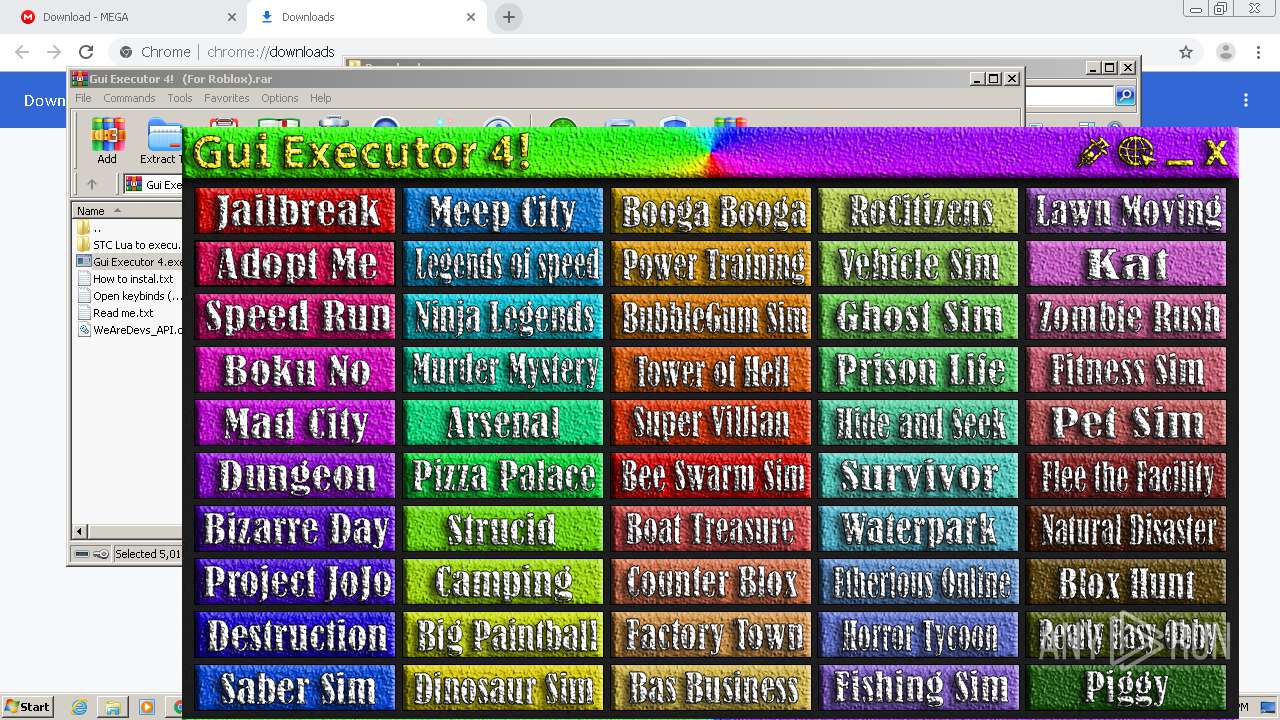Image resolution: width=1280 pixels, height=720 pixels.
Task: Choose the Murder Mystery button
Action: pyautogui.click(x=503, y=370)
